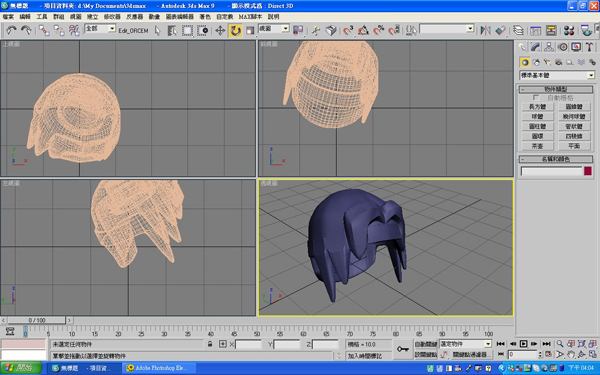Click the highlighted Select and Rotate tool

pos(235,30)
